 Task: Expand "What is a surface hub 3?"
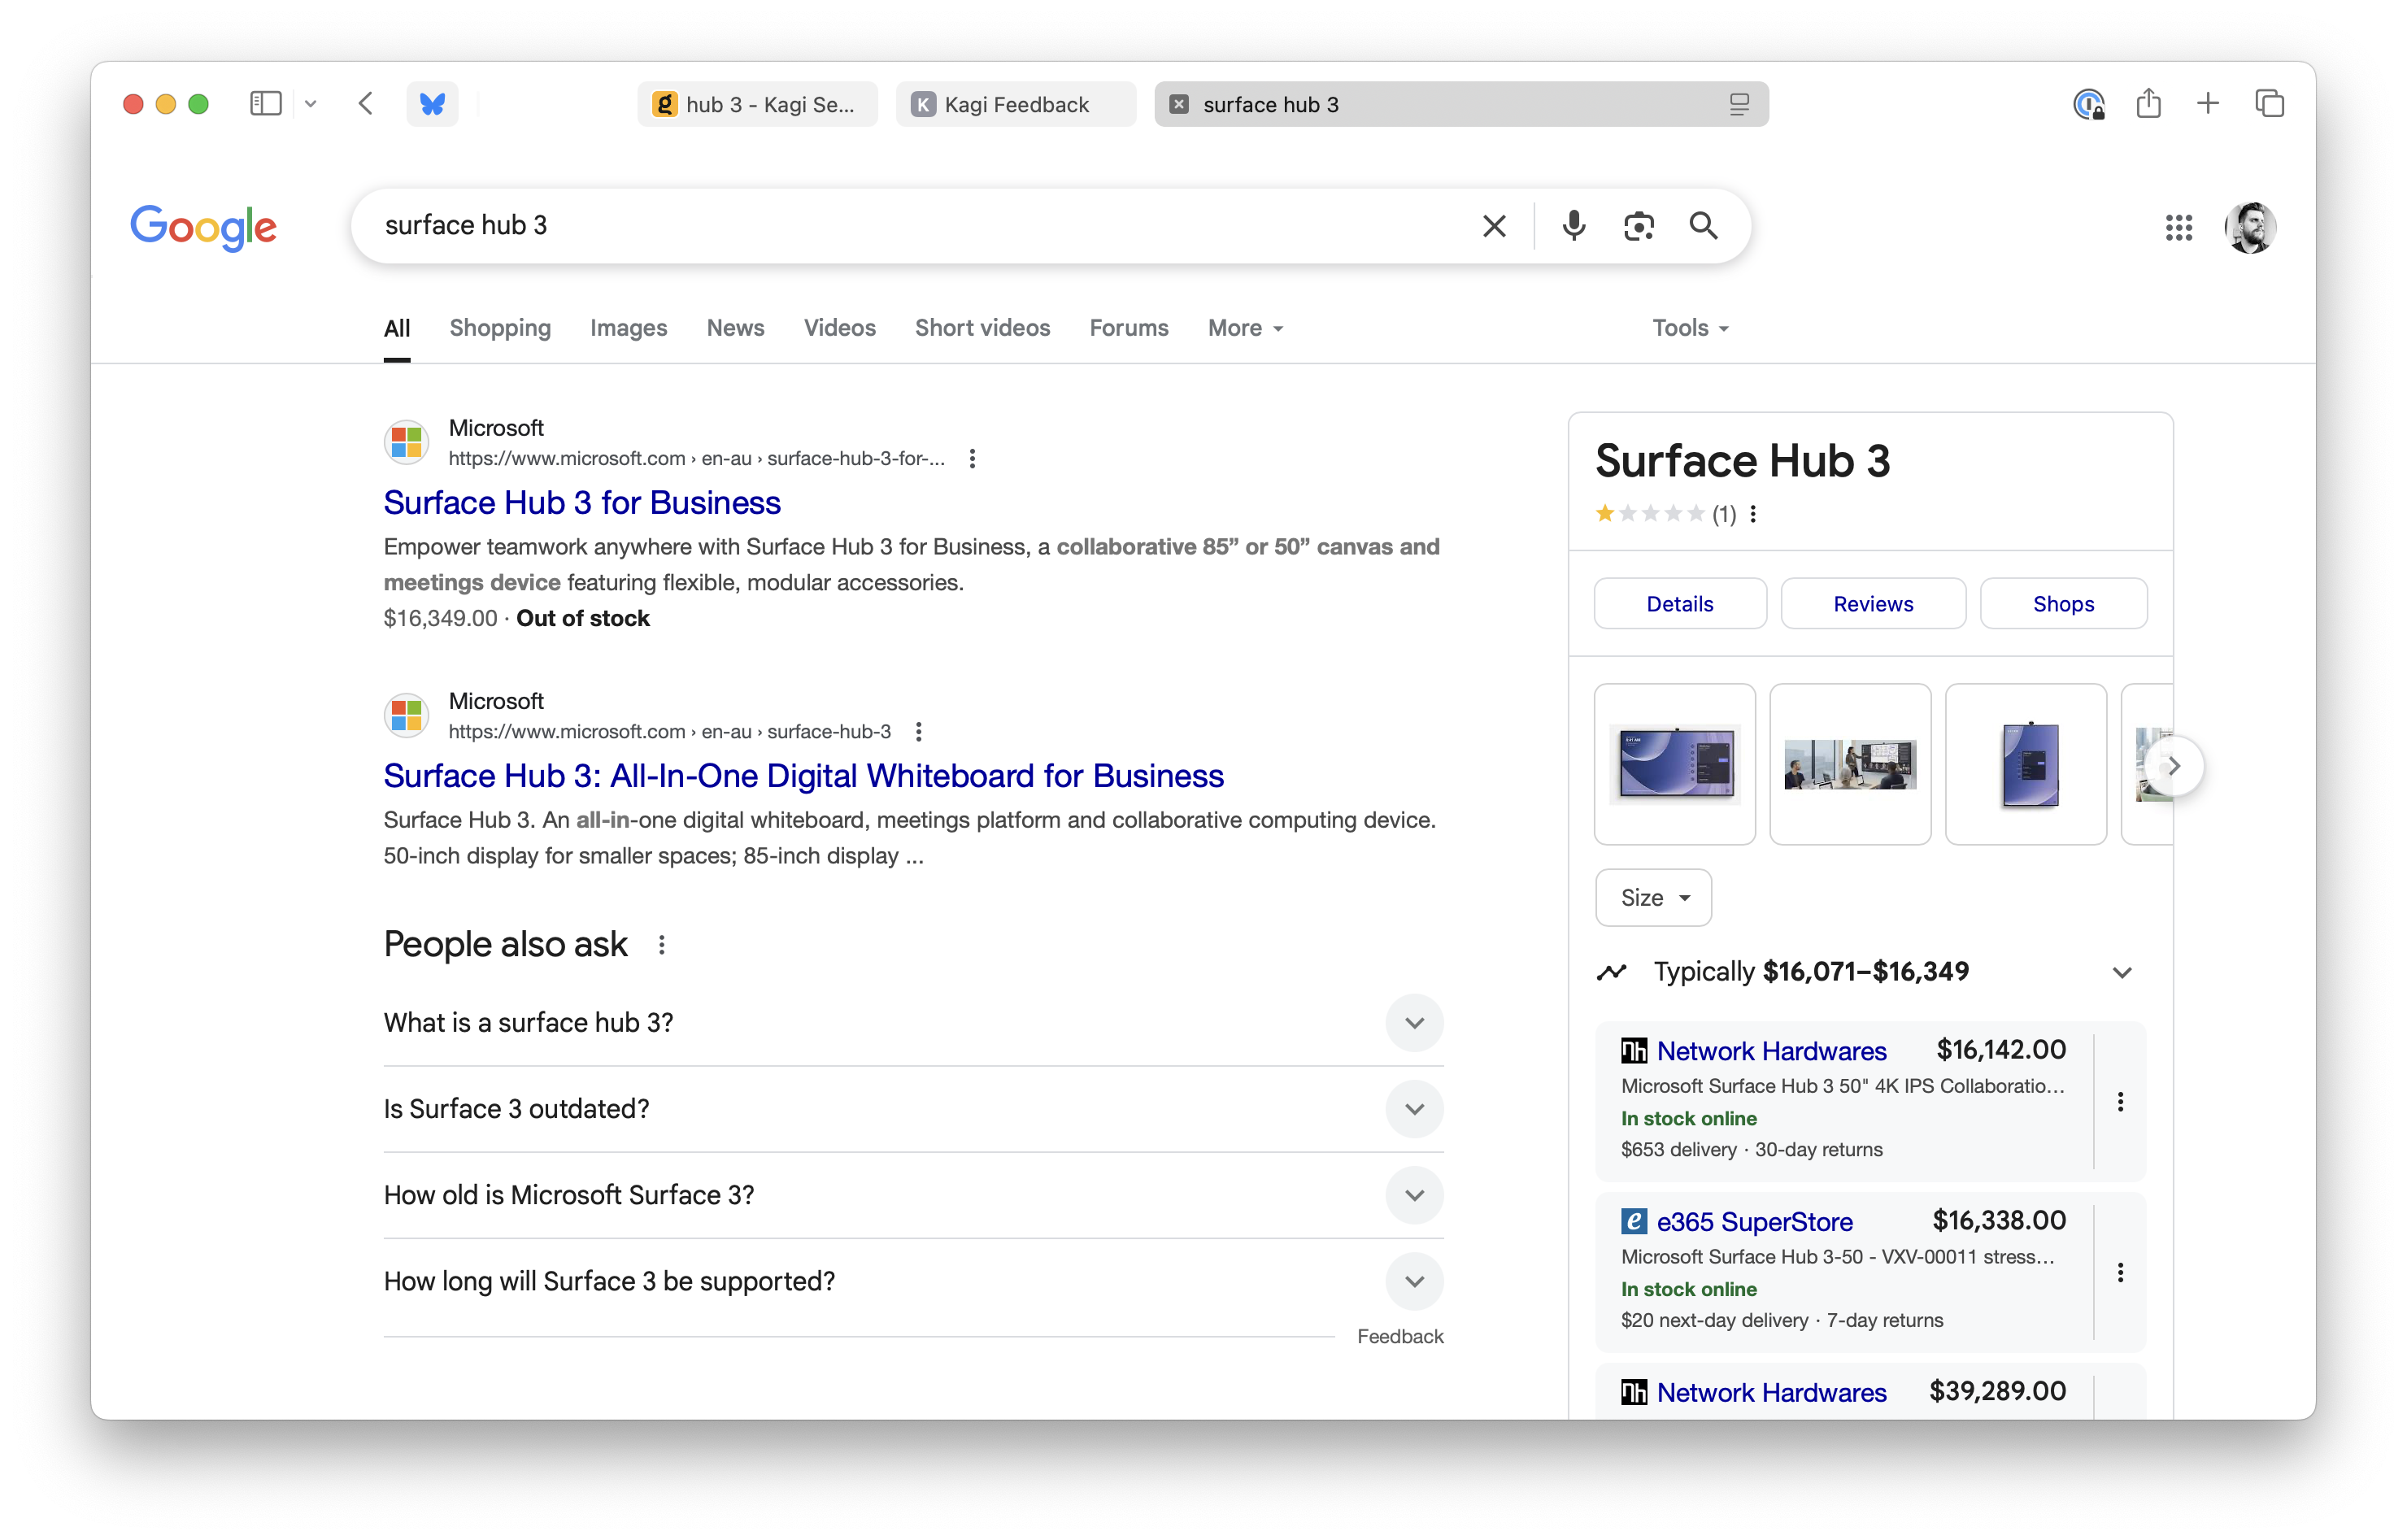1413,1023
